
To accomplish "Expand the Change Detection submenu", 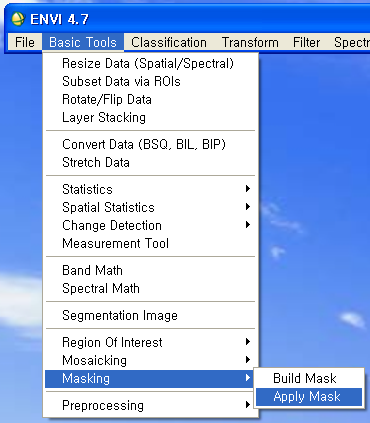I will tap(150, 225).
